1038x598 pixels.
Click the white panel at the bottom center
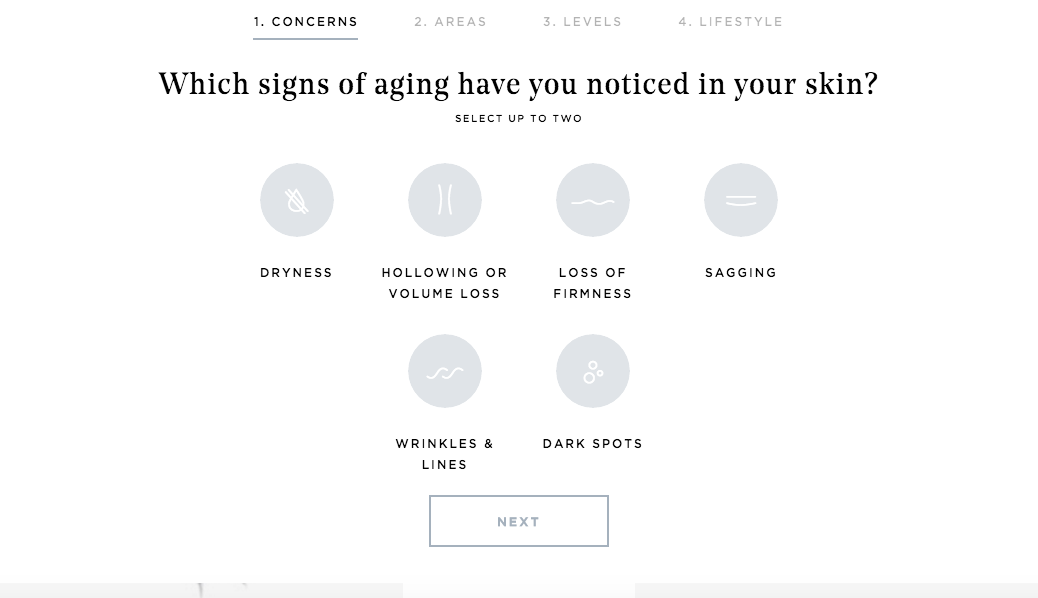(x=518, y=590)
